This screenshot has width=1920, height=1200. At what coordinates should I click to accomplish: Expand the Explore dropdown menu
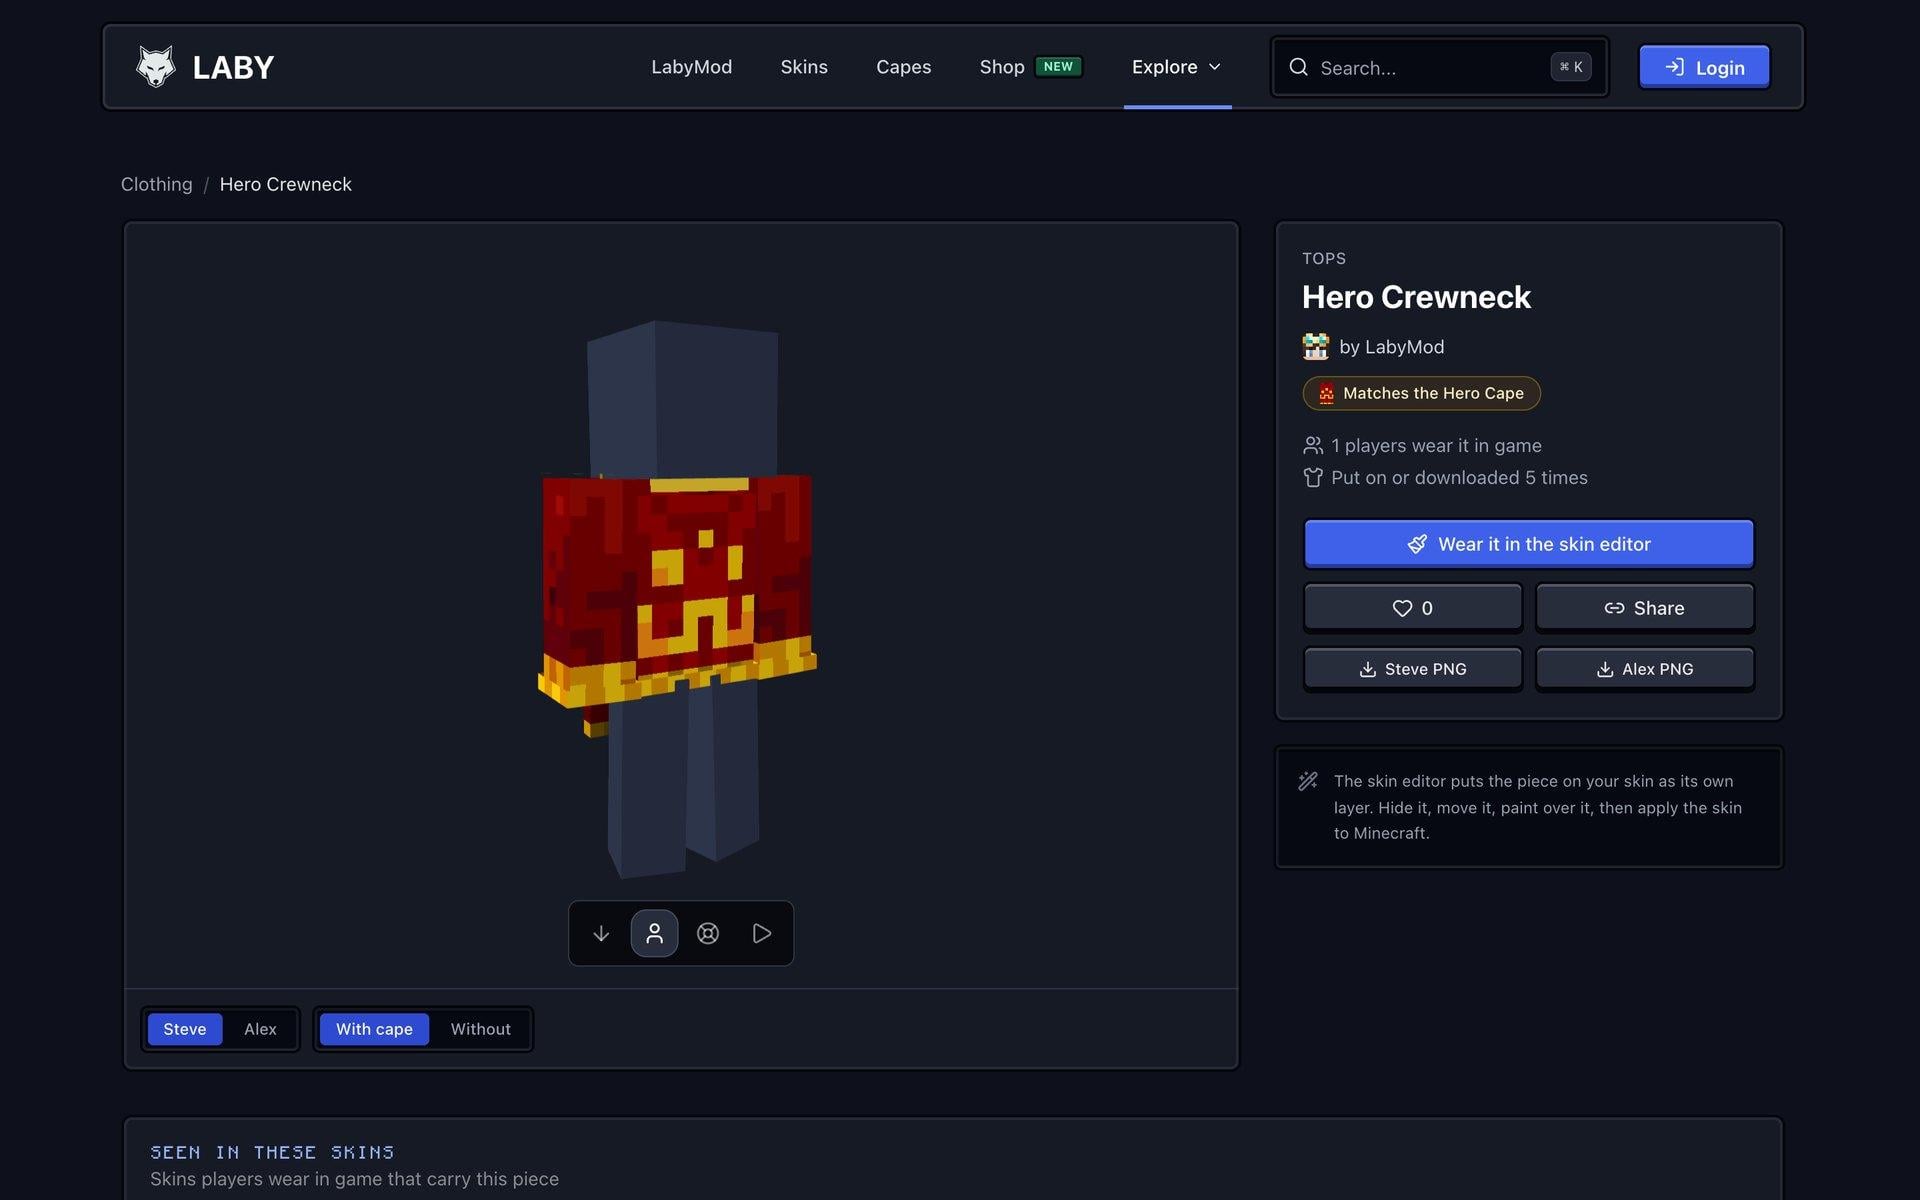click(x=1177, y=67)
